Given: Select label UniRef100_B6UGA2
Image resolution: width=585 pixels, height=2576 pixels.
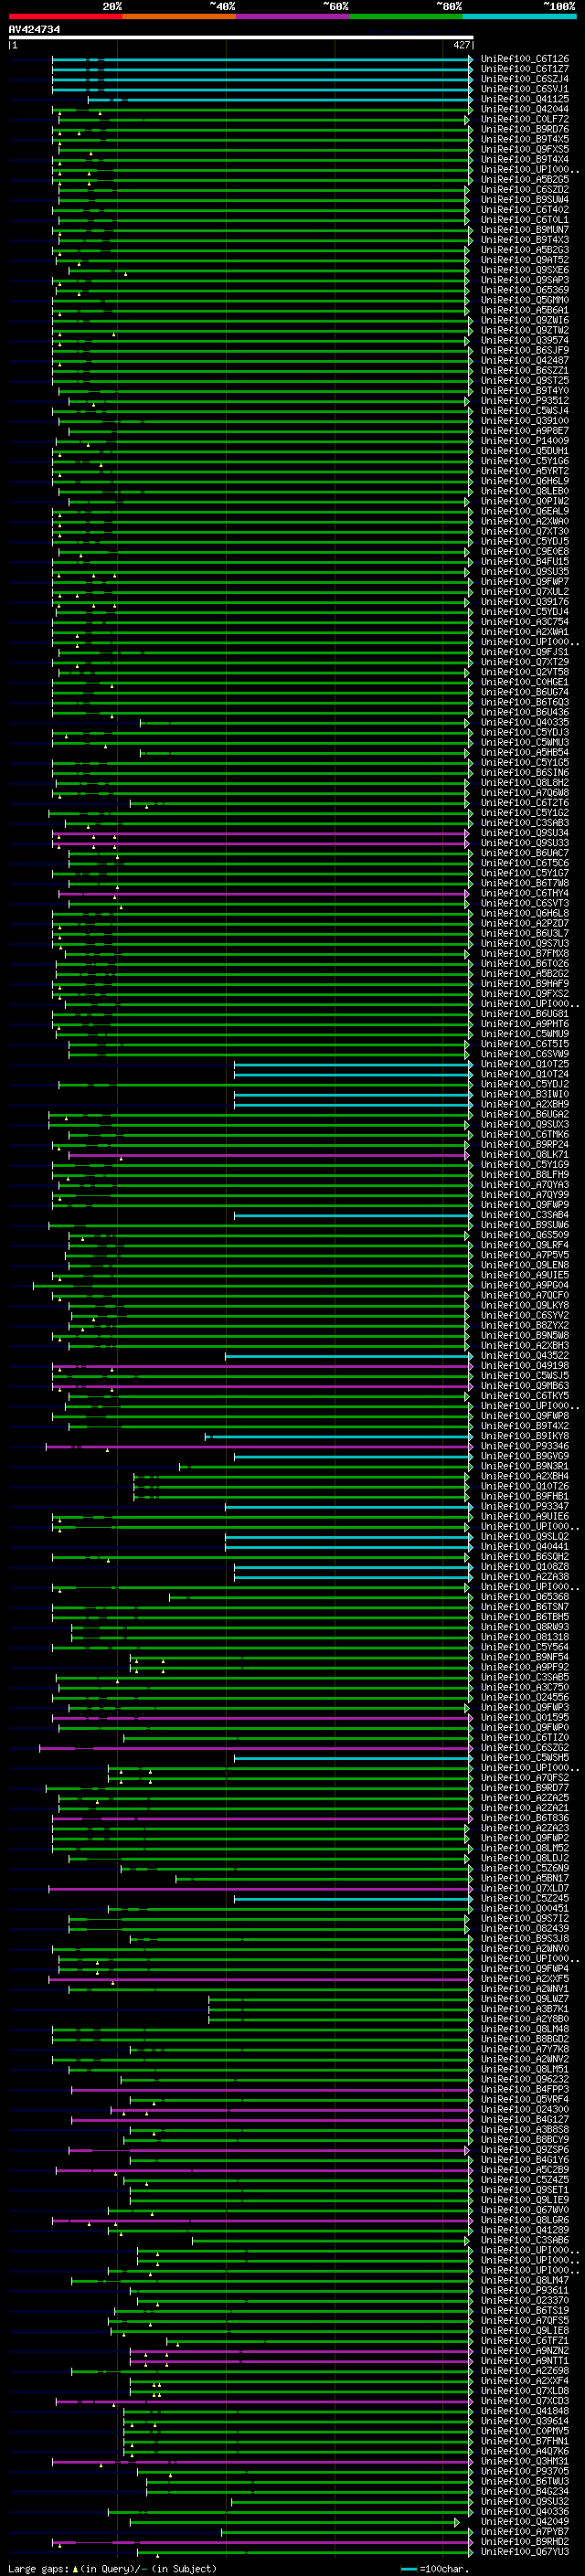Looking at the screenshot, I should point(525,1115).
